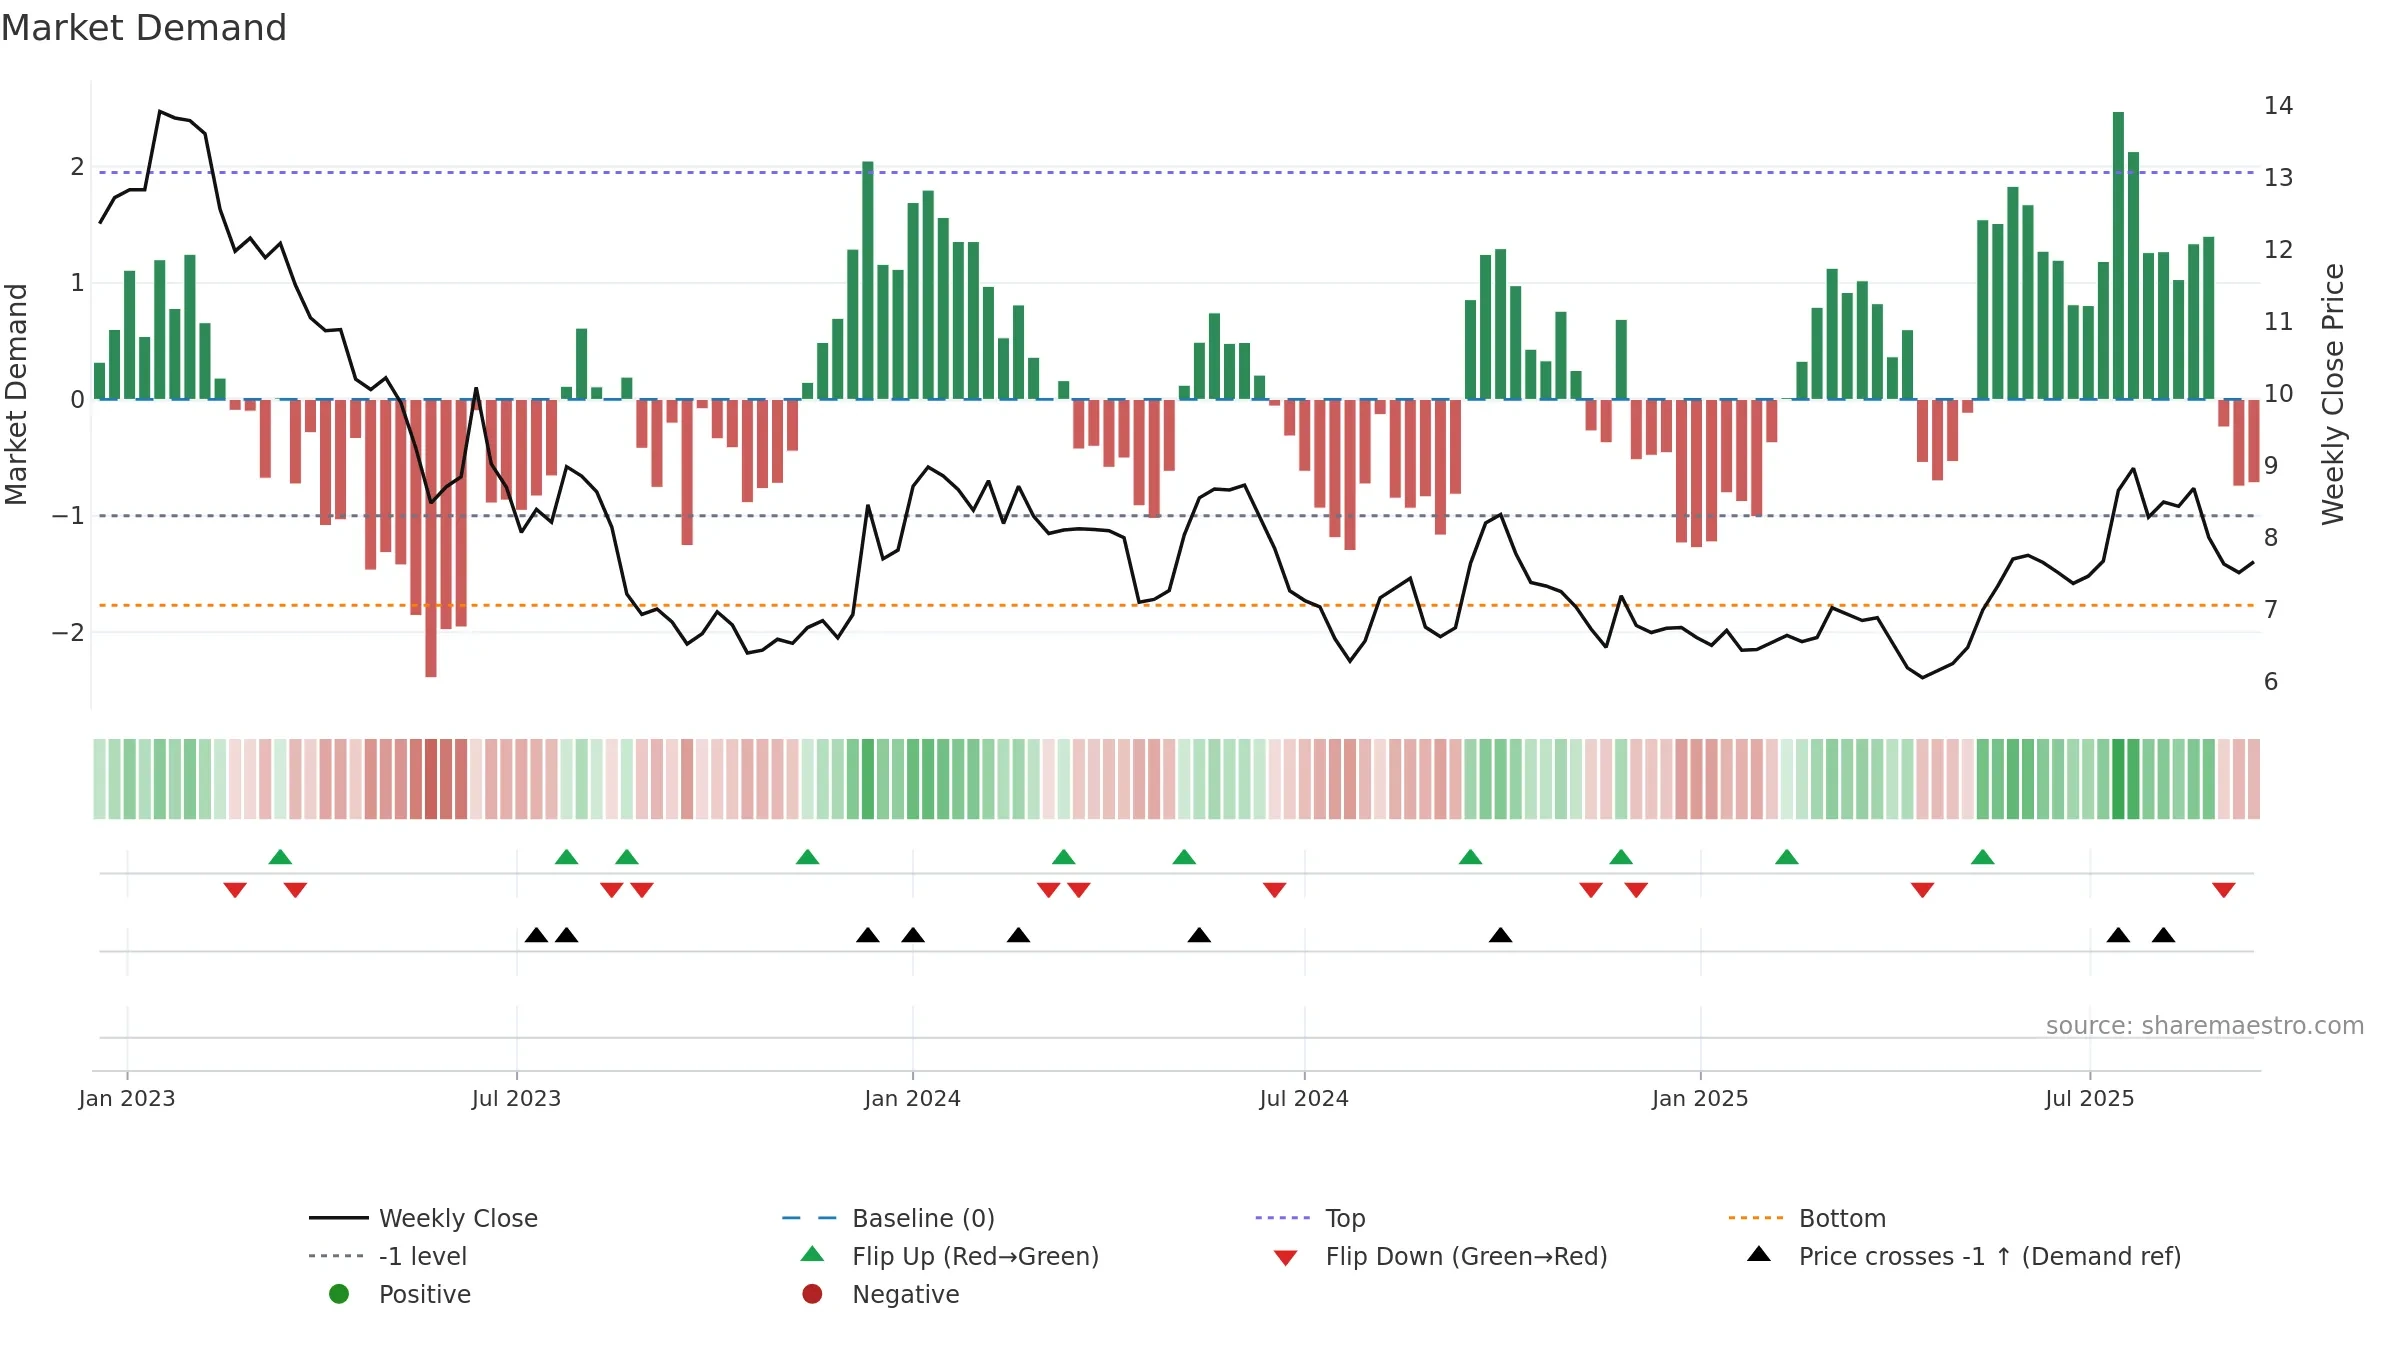Click the first green flip-up marker in early 2023
The height and width of the screenshot is (1350, 2400).
[x=280, y=857]
